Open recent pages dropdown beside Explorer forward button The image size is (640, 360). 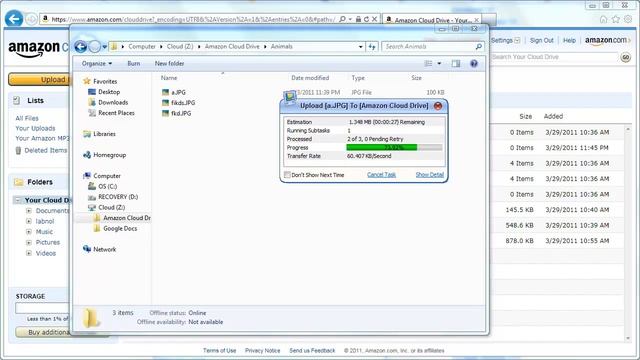pyautogui.click(x=104, y=47)
